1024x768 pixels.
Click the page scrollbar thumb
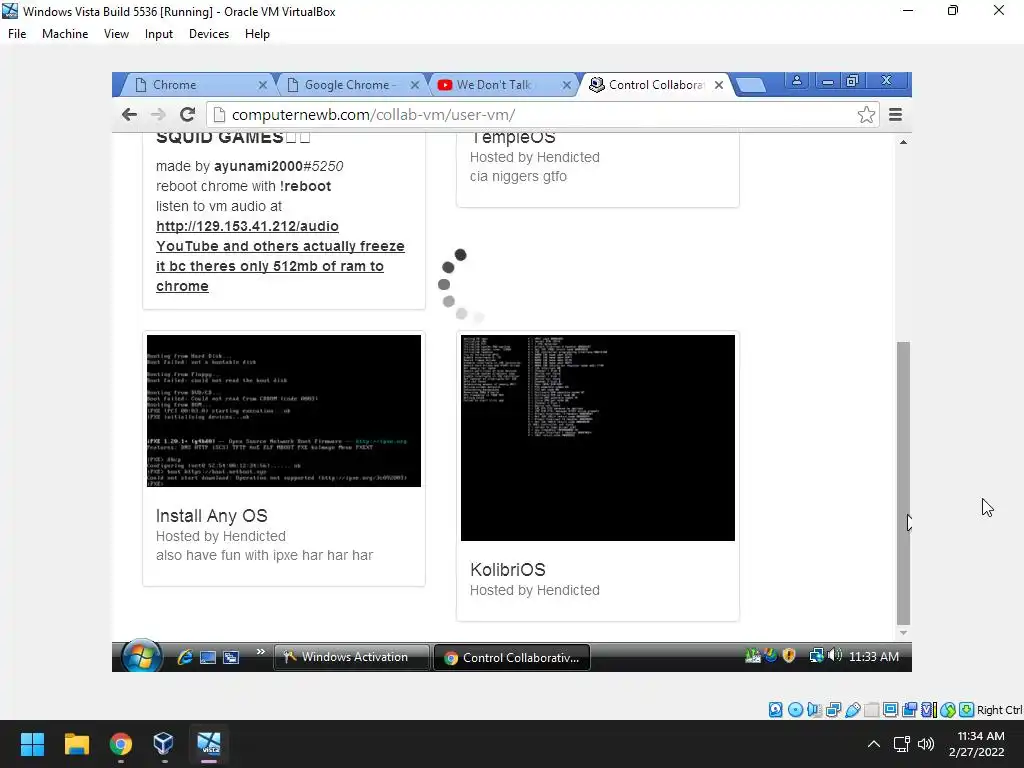[903, 483]
